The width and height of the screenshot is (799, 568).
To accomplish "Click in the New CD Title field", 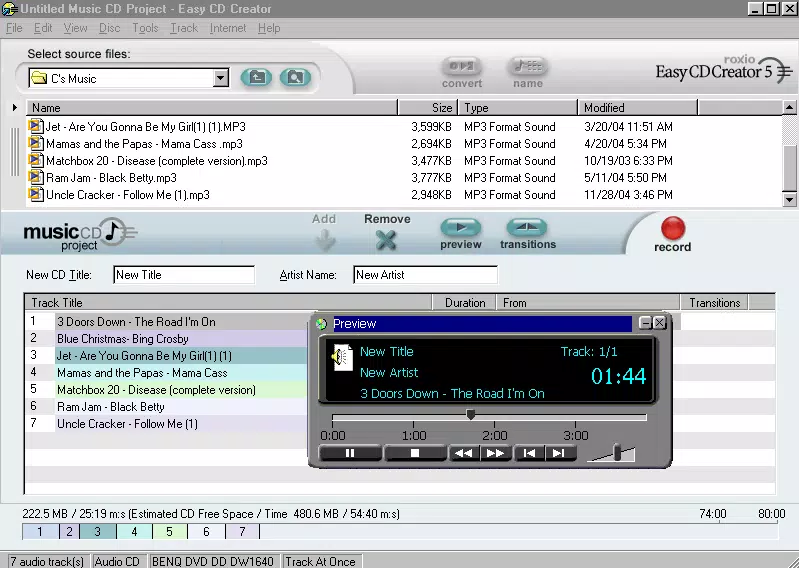I will point(184,275).
